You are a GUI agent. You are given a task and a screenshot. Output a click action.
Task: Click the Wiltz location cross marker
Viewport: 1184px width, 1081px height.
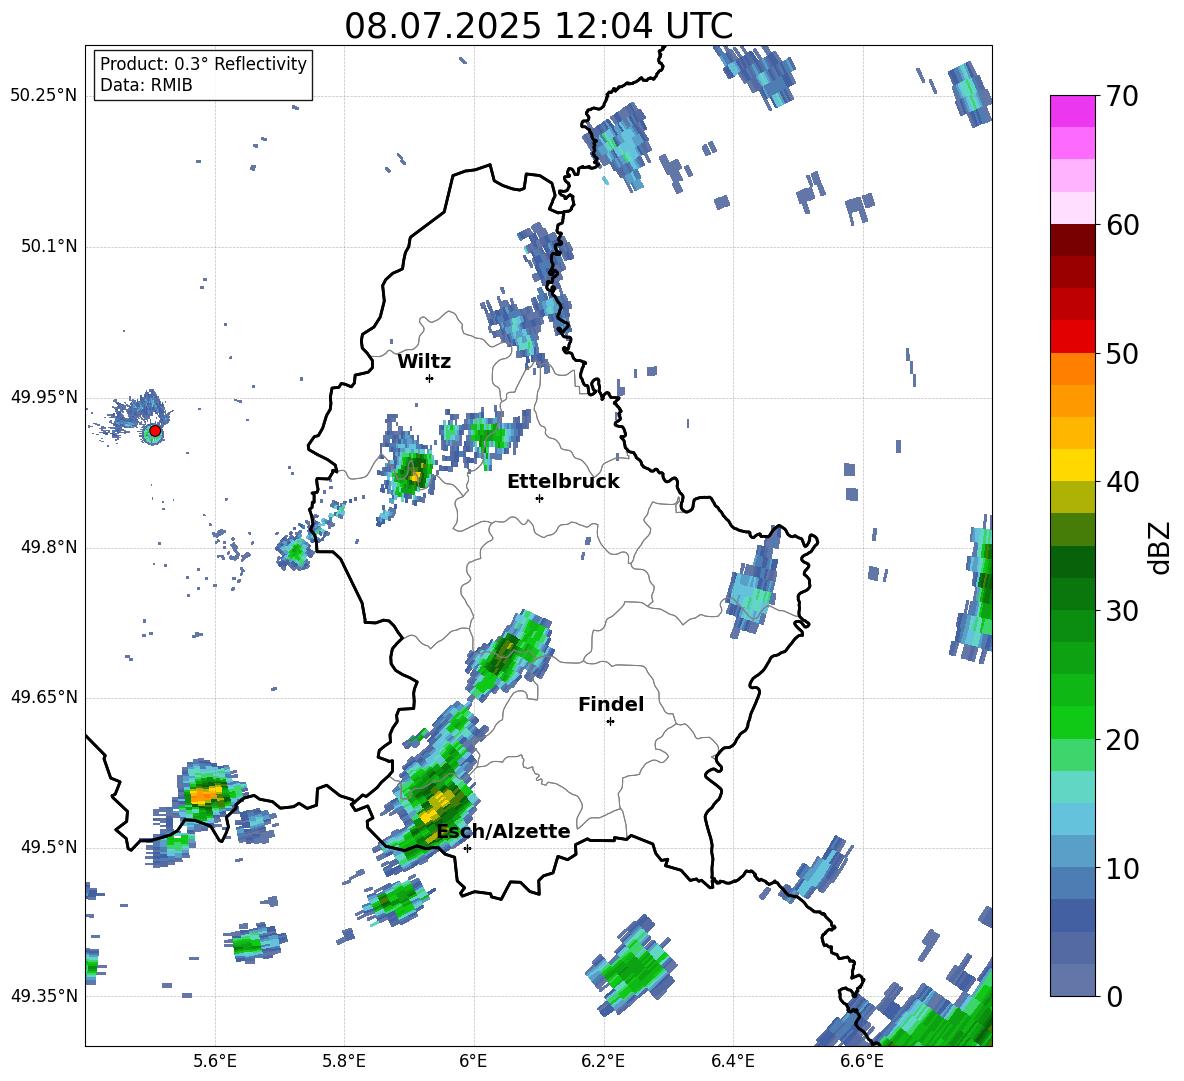pyautogui.click(x=430, y=378)
